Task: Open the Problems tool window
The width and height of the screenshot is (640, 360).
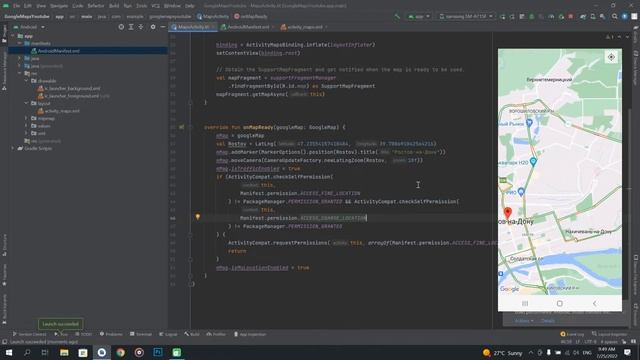Action: [111, 334]
